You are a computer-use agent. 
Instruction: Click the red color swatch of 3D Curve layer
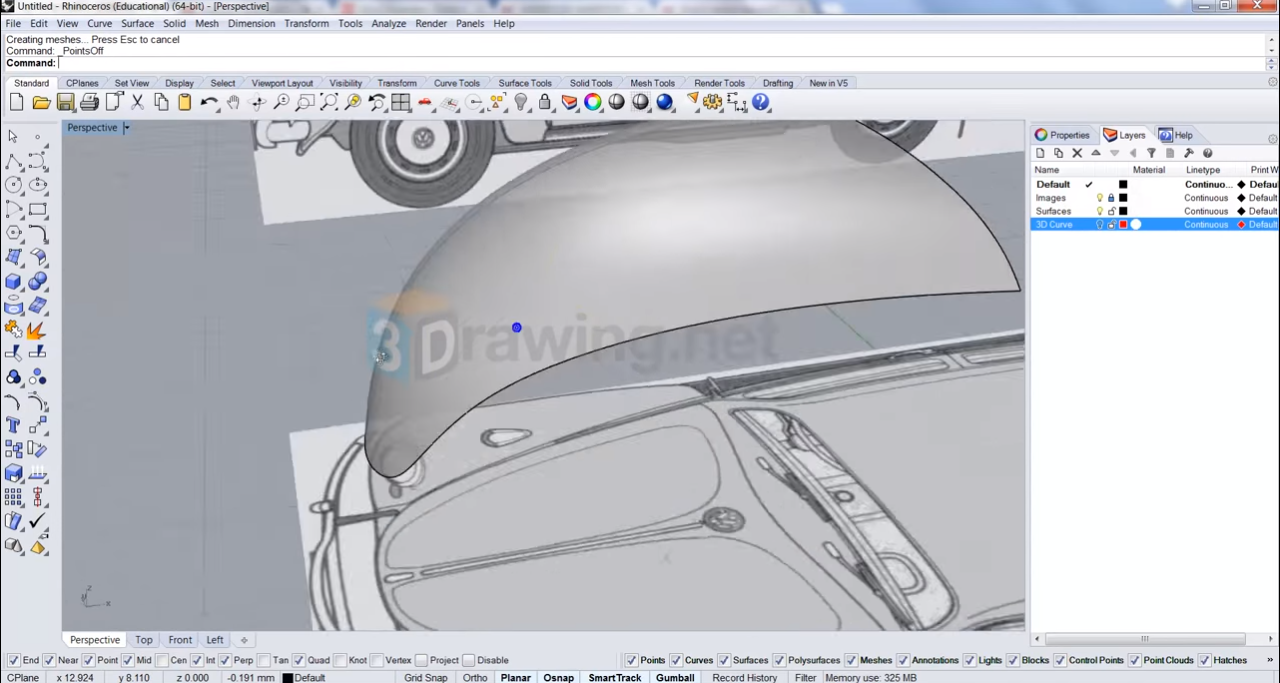pyautogui.click(x=1123, y=225)
